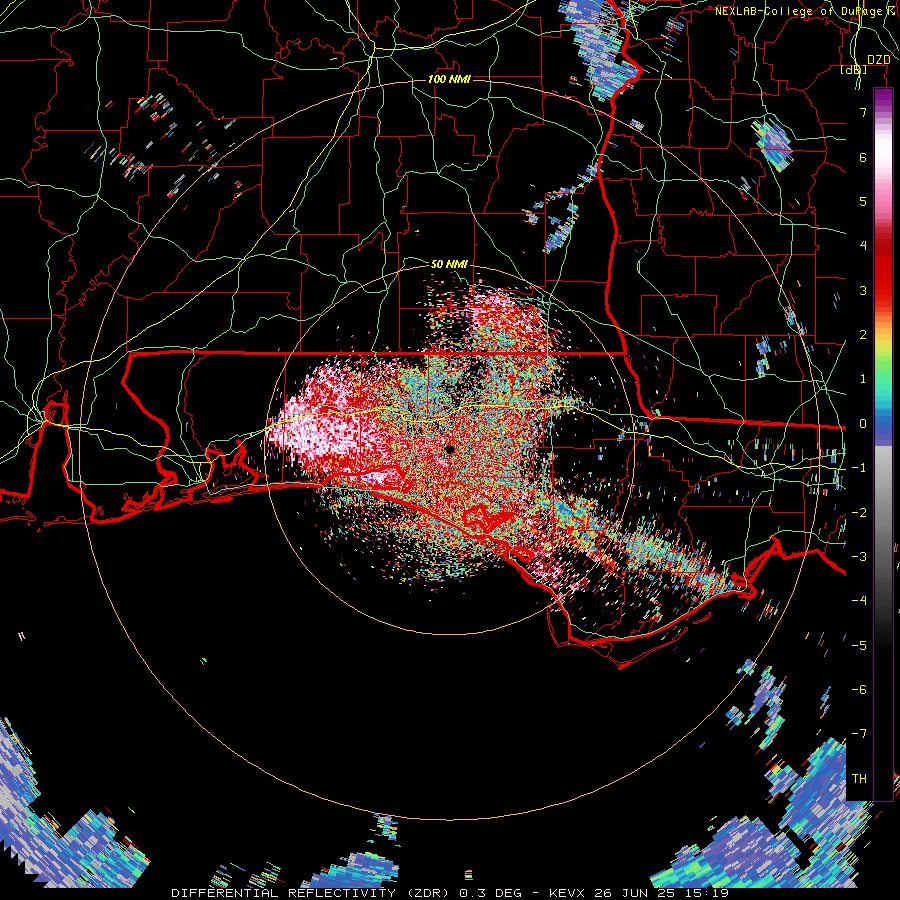
Task: Click the "-2" value on color scale
Action: coord(859,513)
